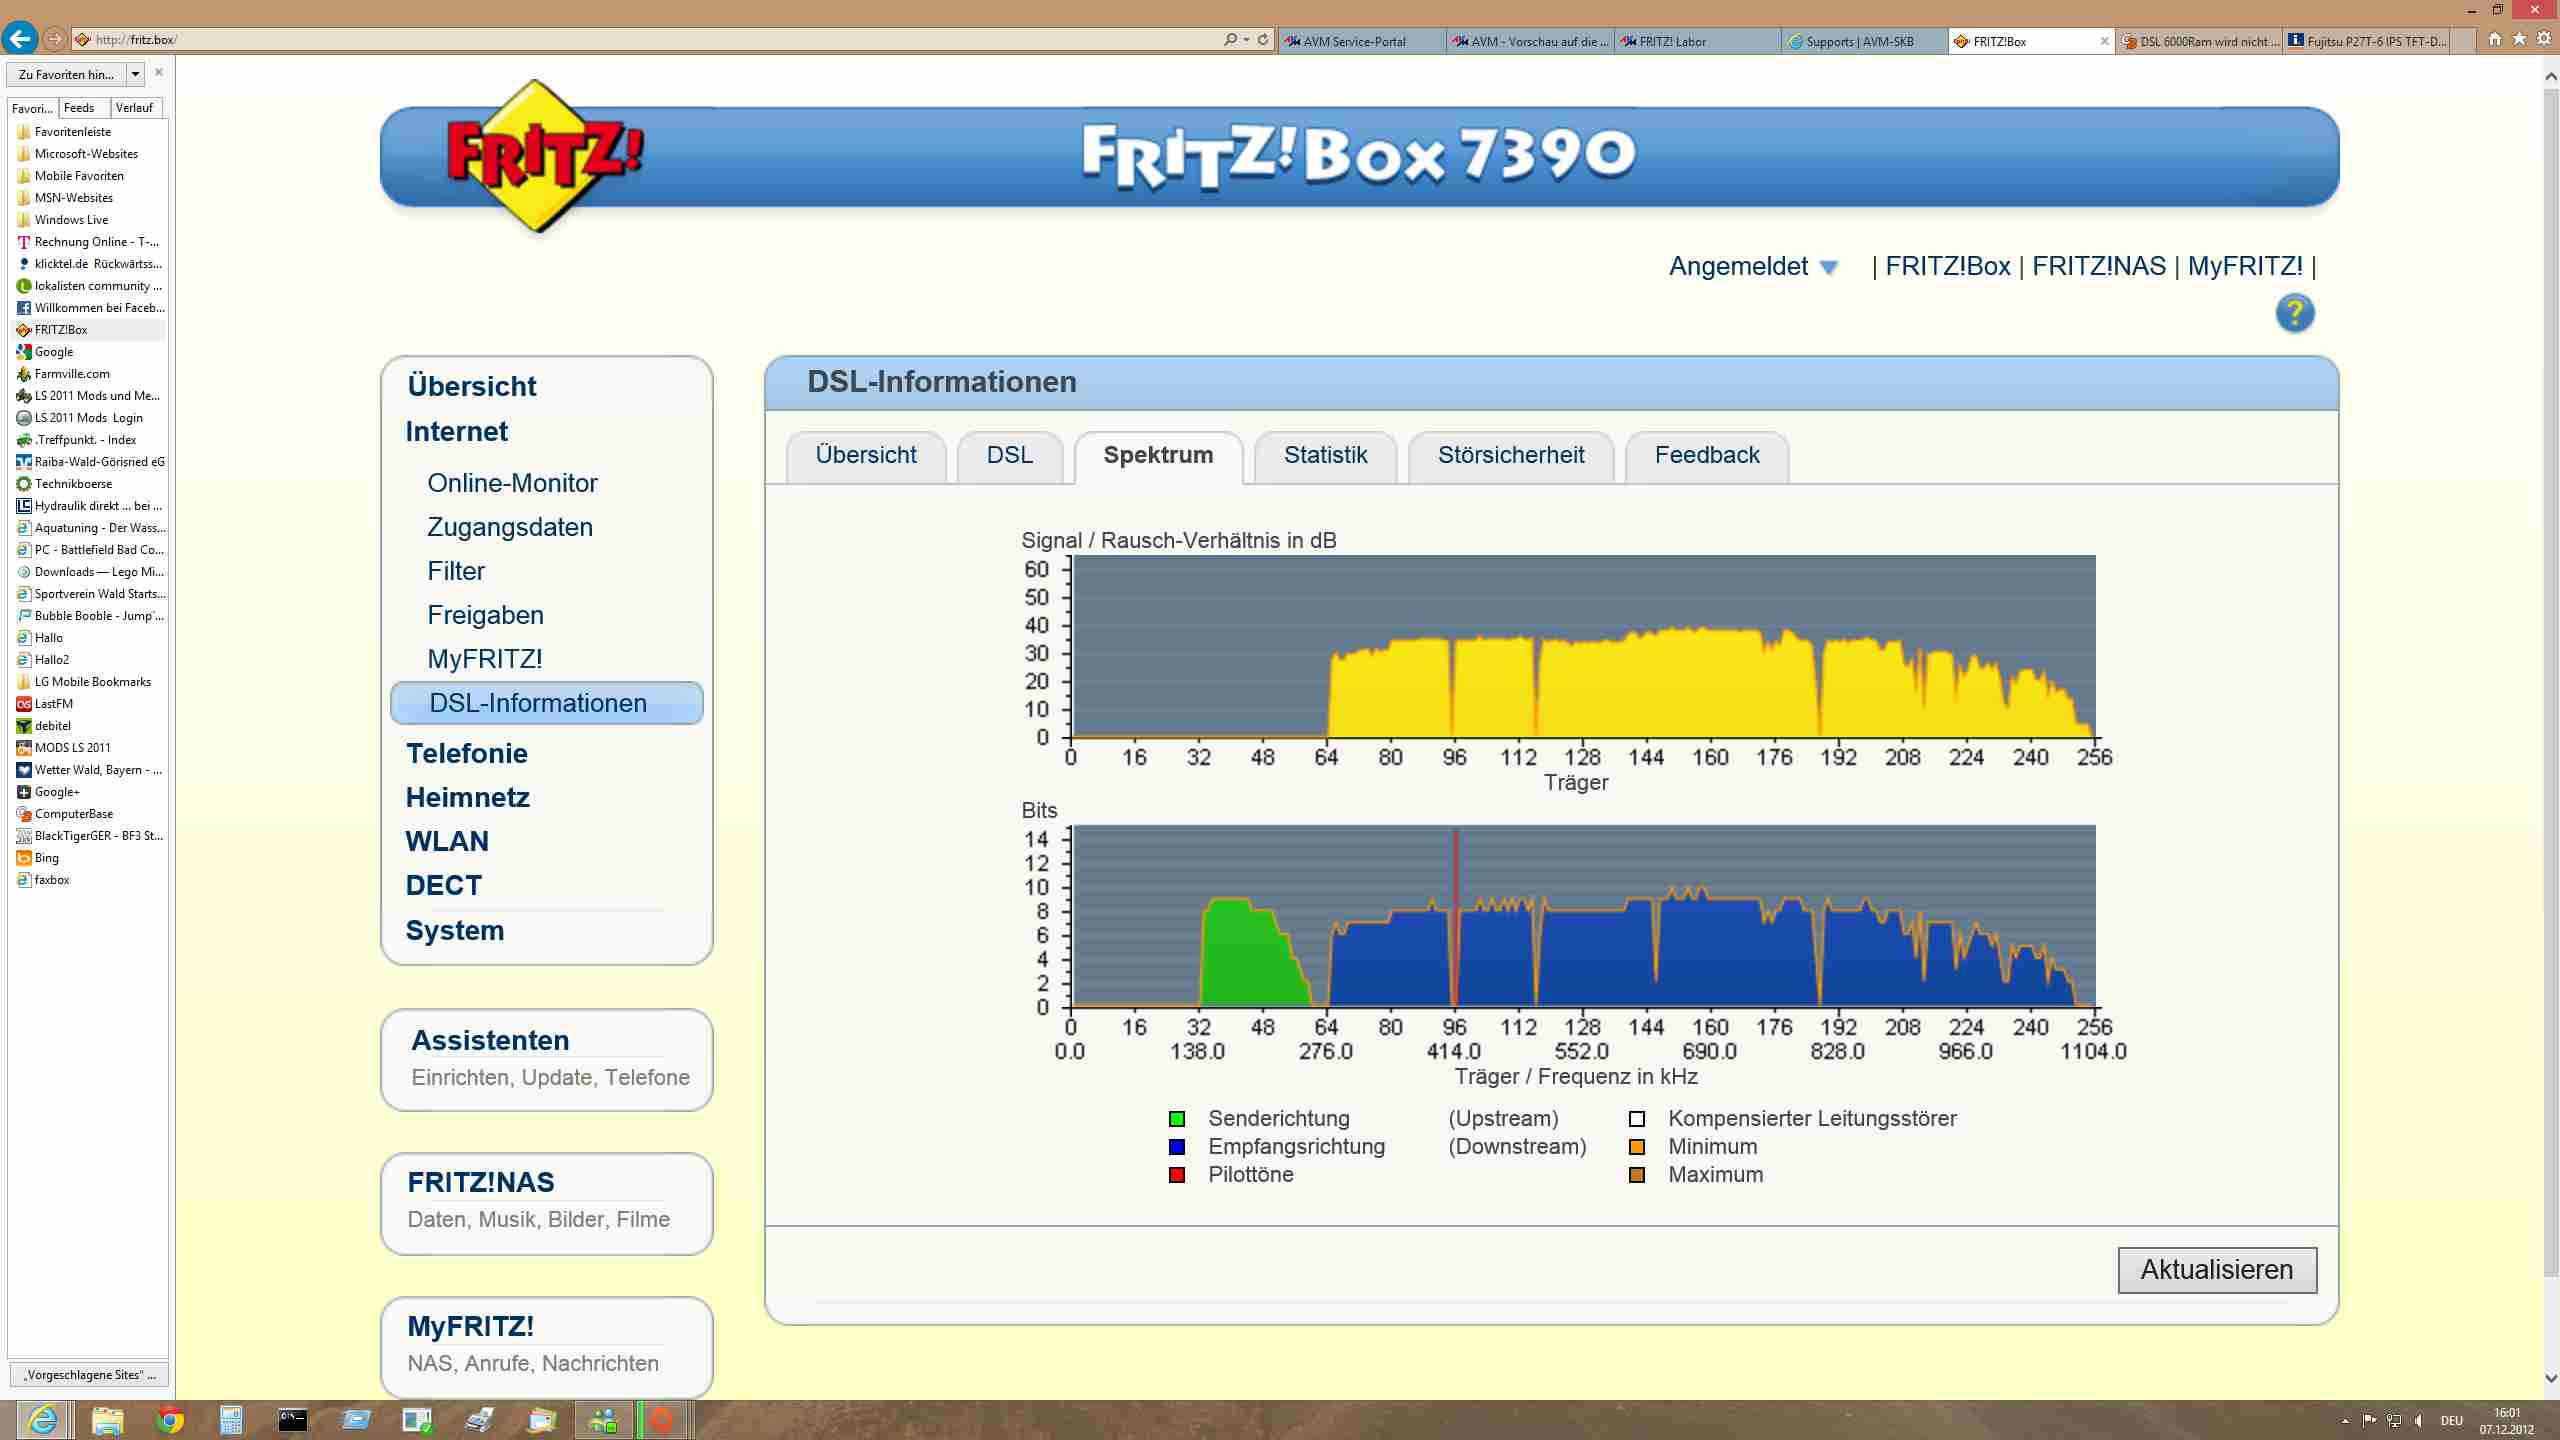The height and width of the screenshot is (1440, 2560).
Task: Open the browser home icon
Action: coord(2495,39)
